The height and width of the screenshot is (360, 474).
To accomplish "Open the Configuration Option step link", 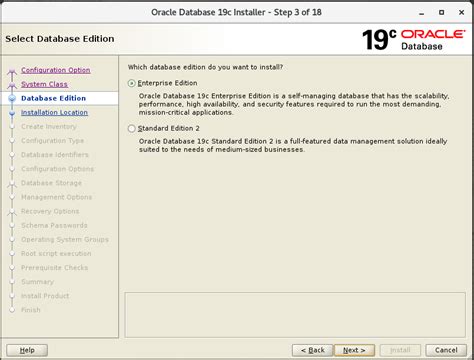I will (x=56, y=70).
